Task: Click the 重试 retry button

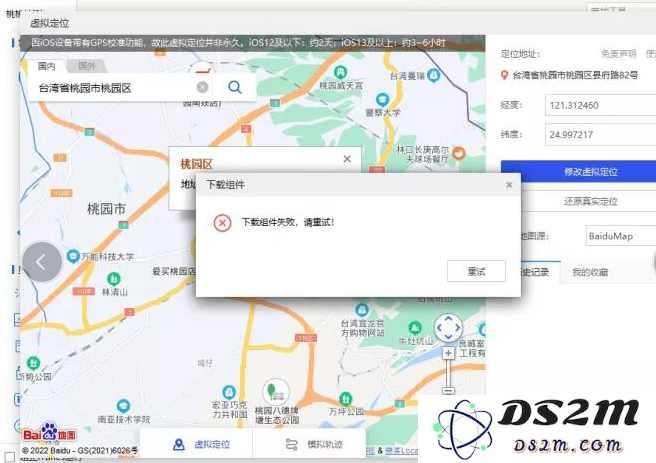Action: 476,271
